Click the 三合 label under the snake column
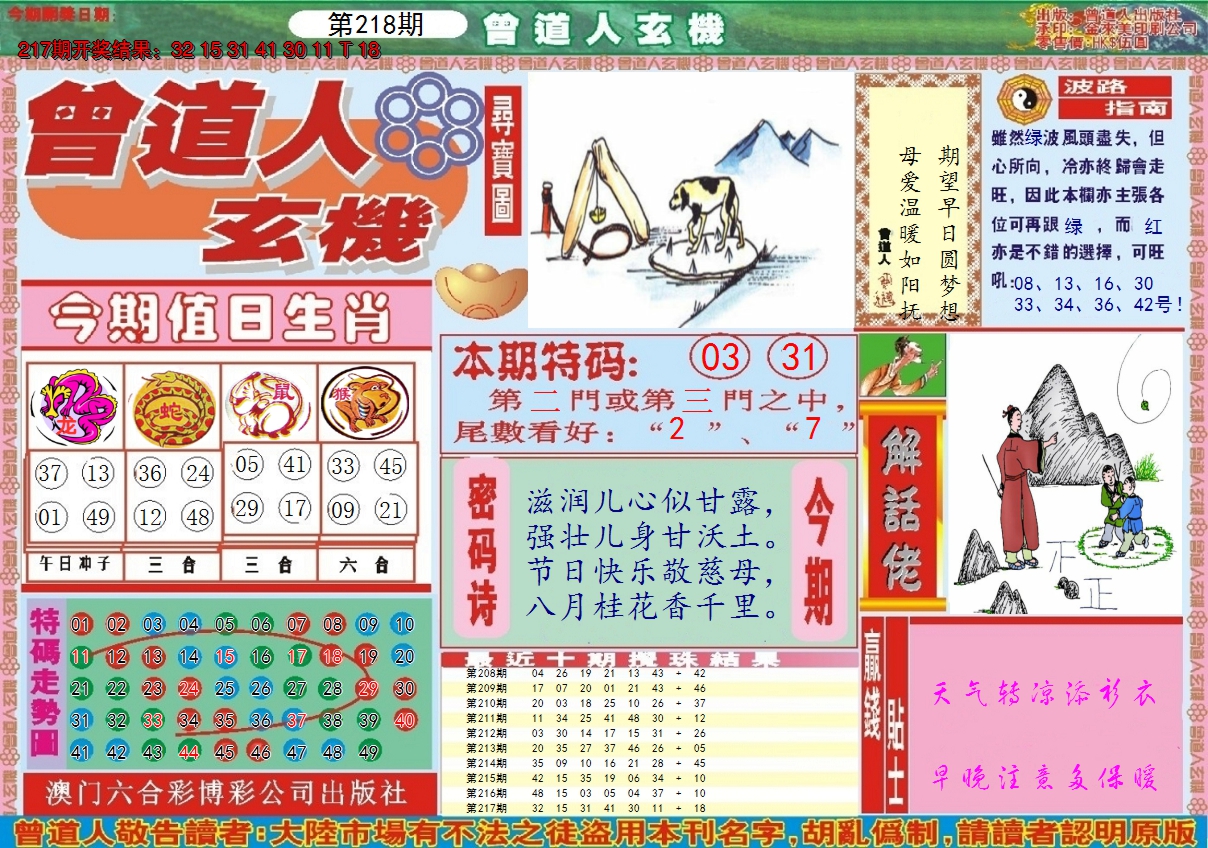 pos(172,565)
